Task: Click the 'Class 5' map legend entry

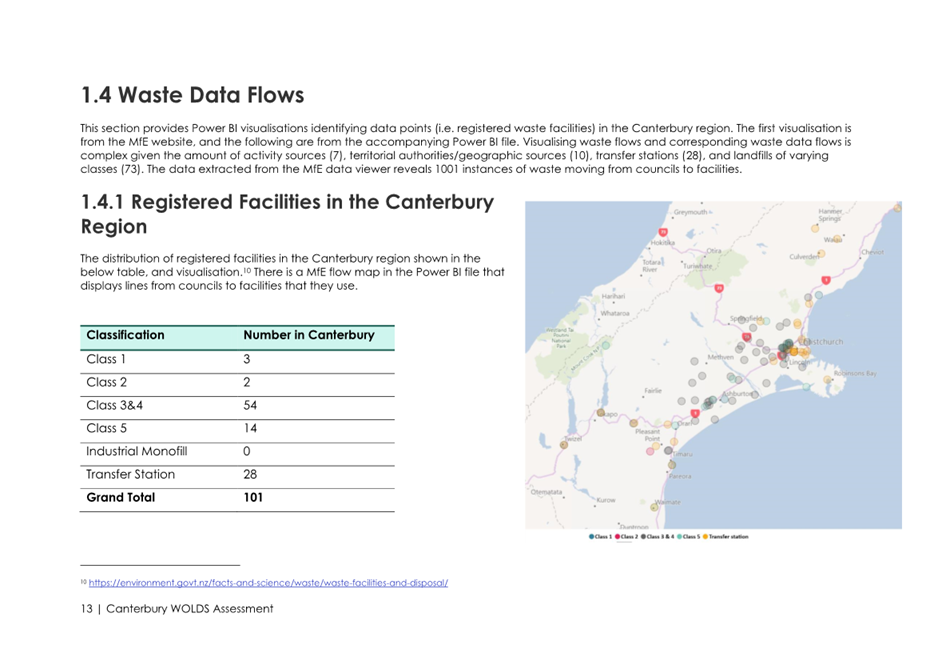Action: [688, 537]
